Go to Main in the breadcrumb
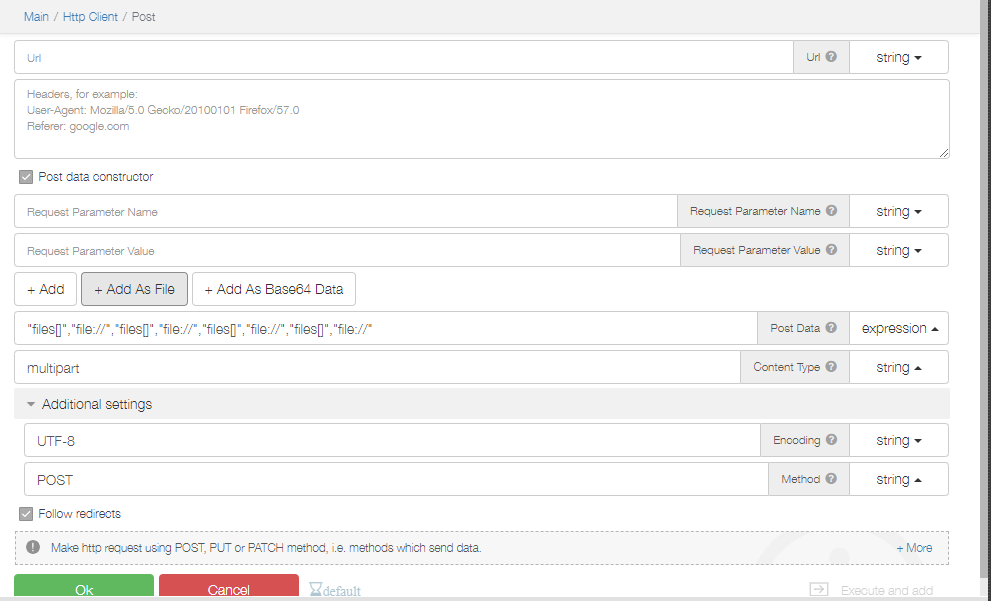Image resolution: width=991 pixels, height=601 pixels. coord(36,17)
